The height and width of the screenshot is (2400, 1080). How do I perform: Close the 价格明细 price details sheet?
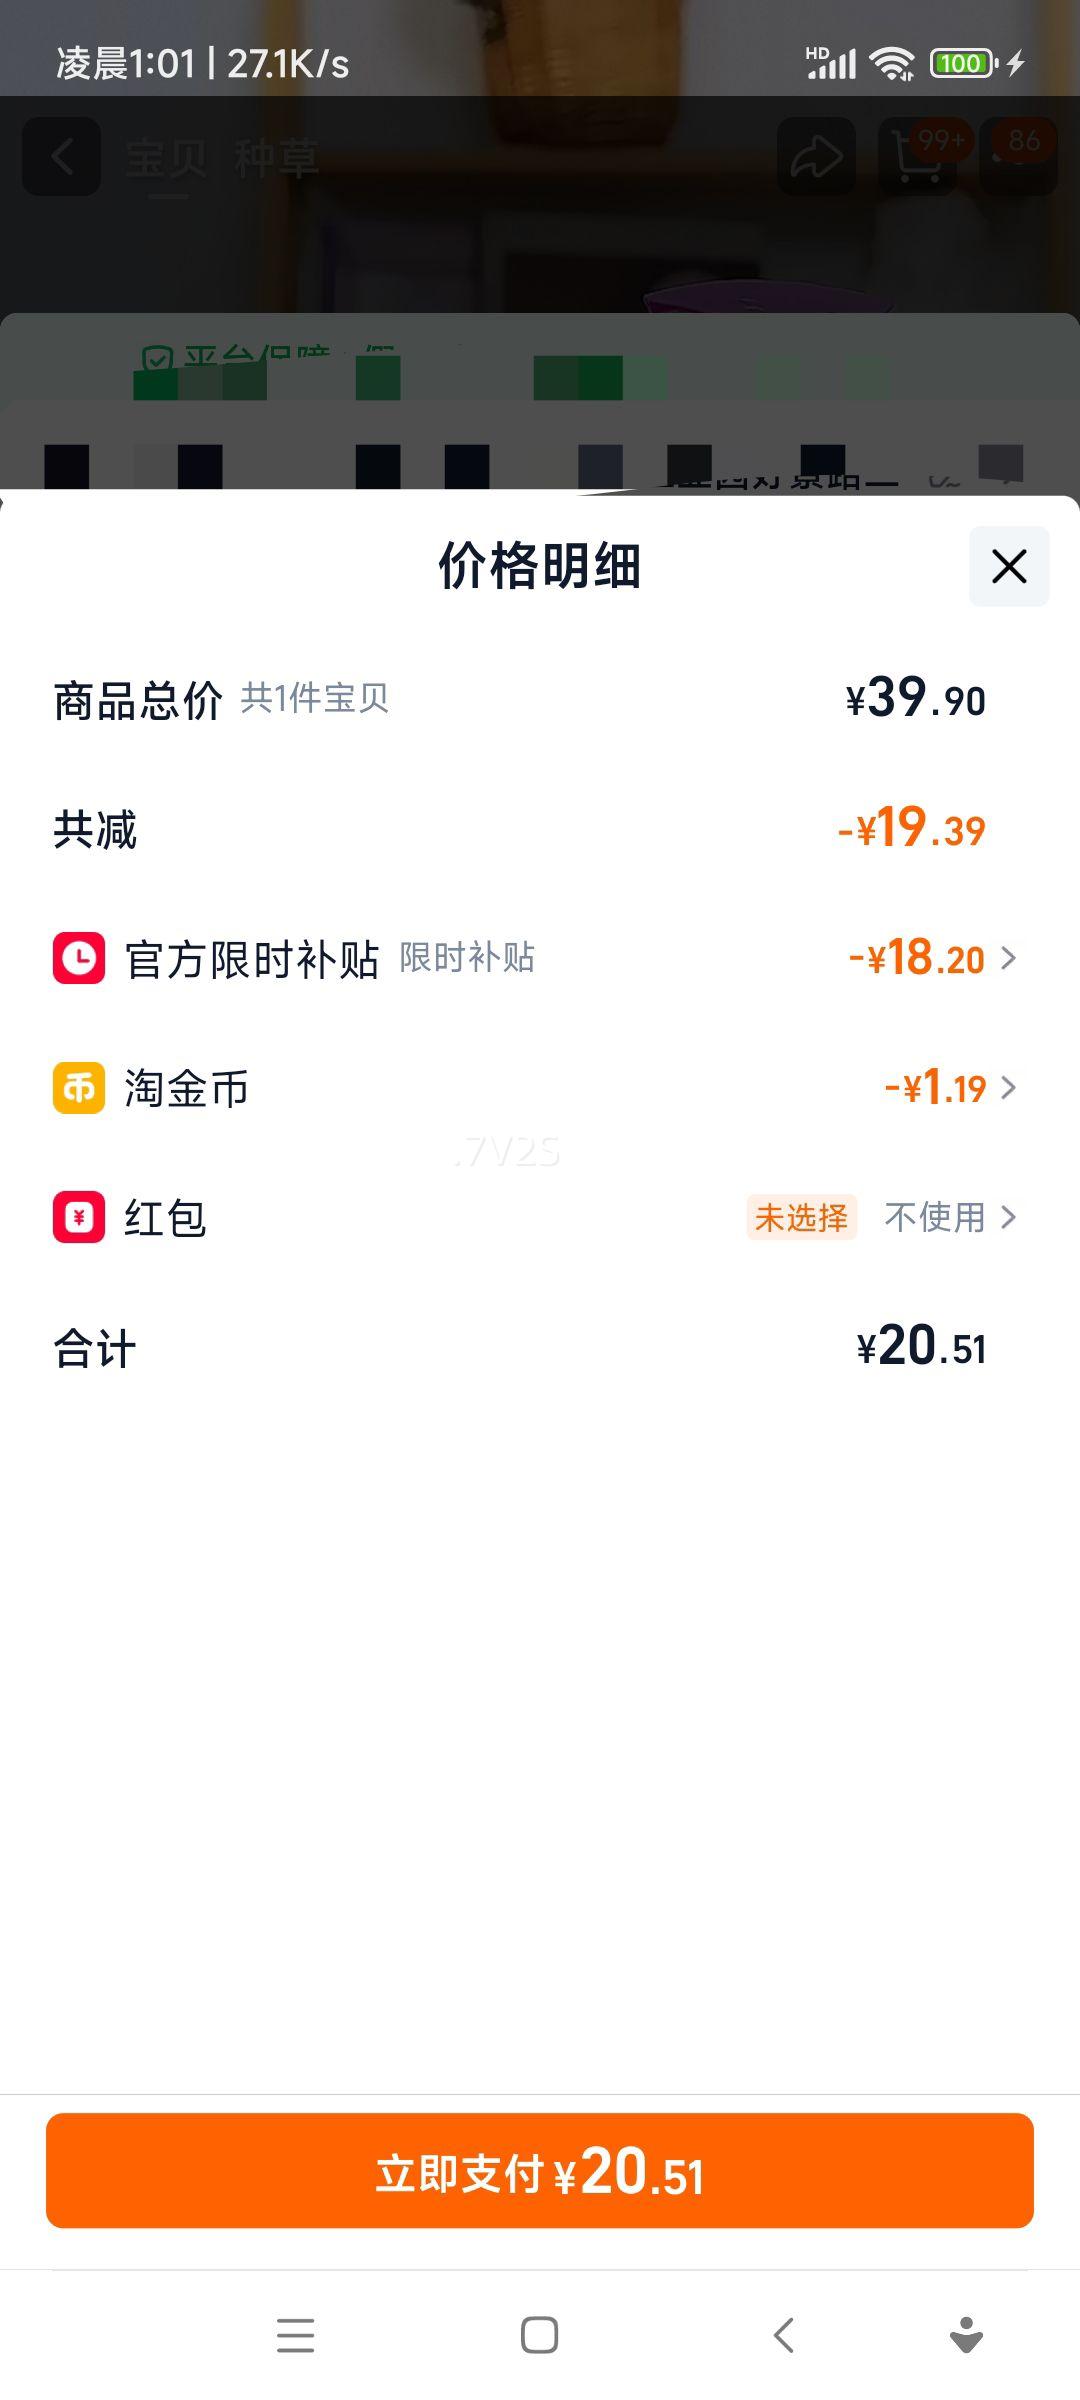coord(1009,566)
